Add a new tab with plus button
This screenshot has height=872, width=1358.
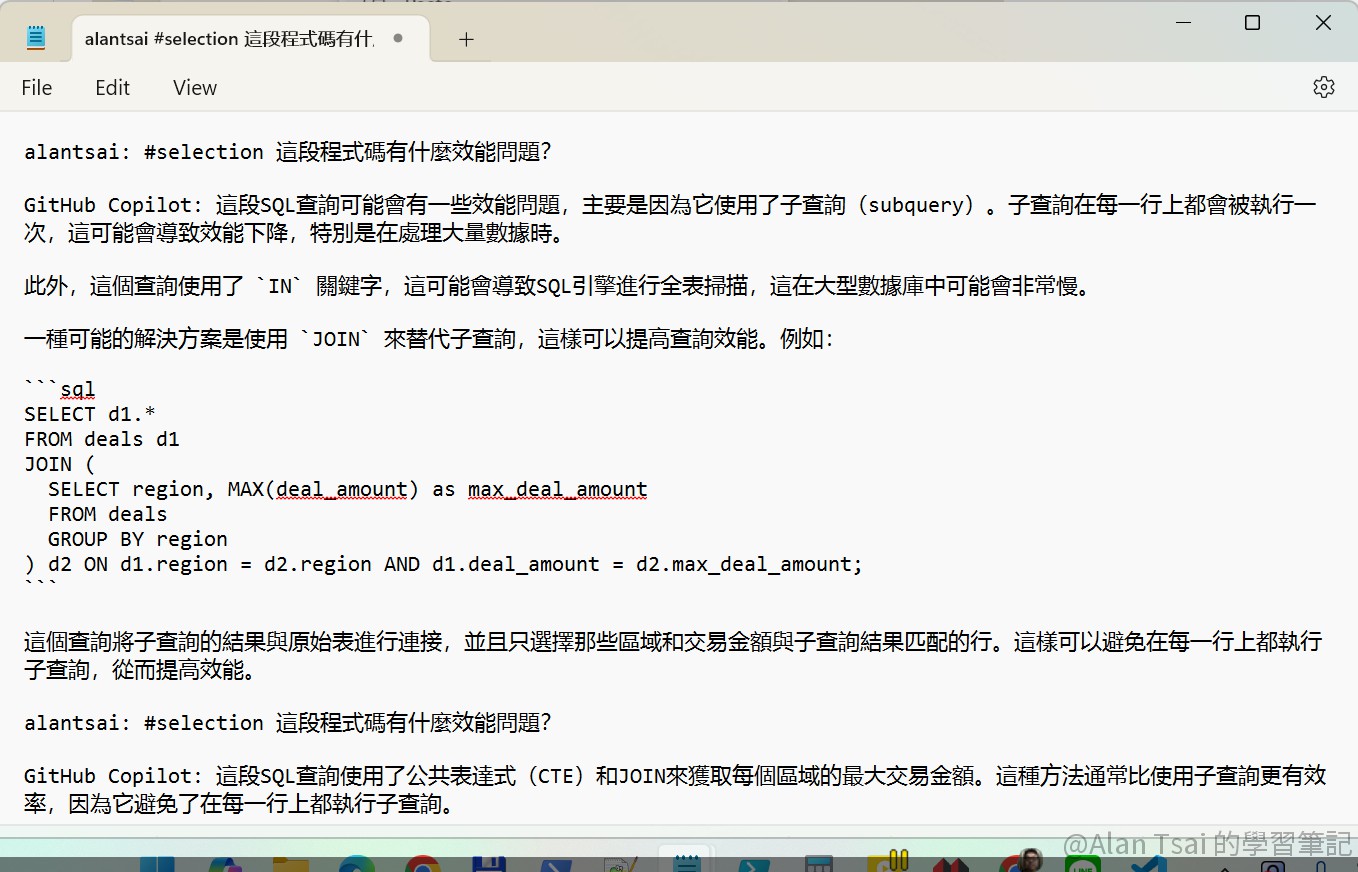tap(466, 39)
